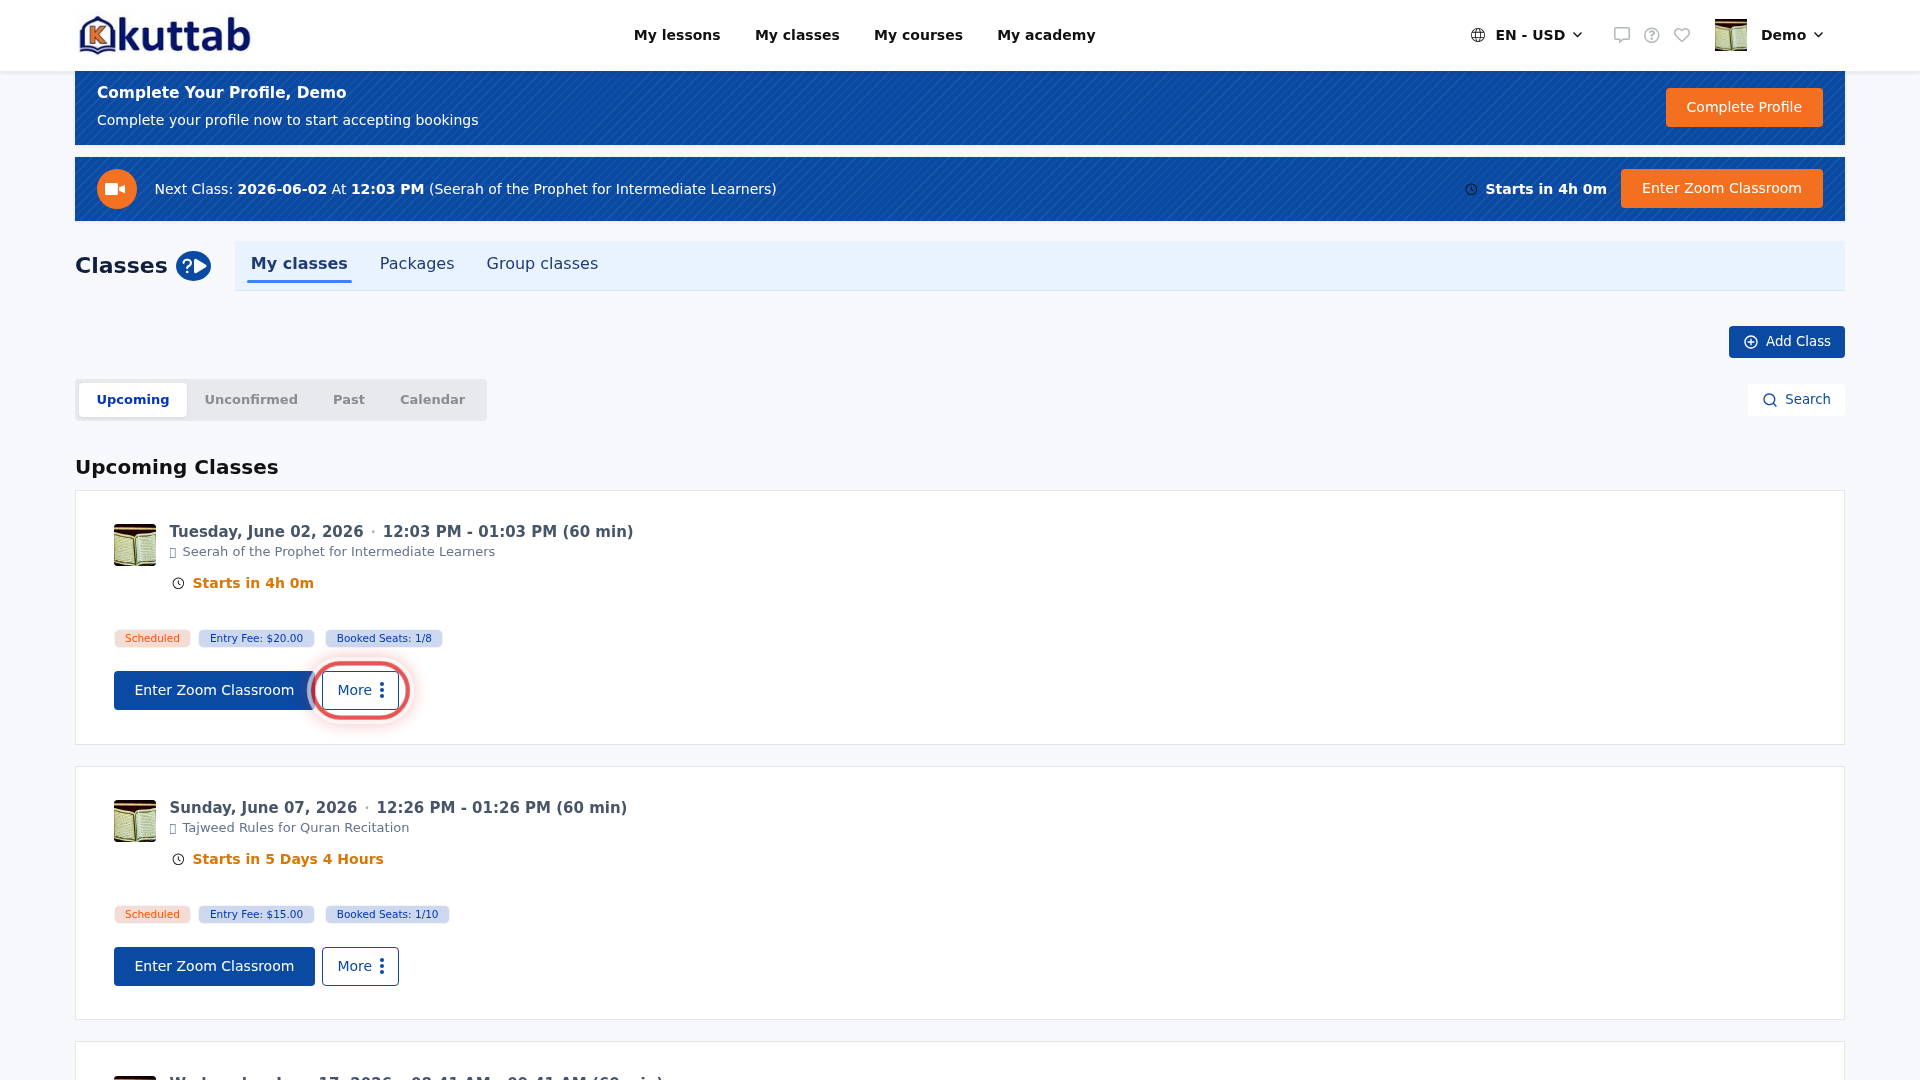Click the Tajweed class Quran thumbnail
The height and width of the screenshot is (1080, 1920).
(135, 821)
